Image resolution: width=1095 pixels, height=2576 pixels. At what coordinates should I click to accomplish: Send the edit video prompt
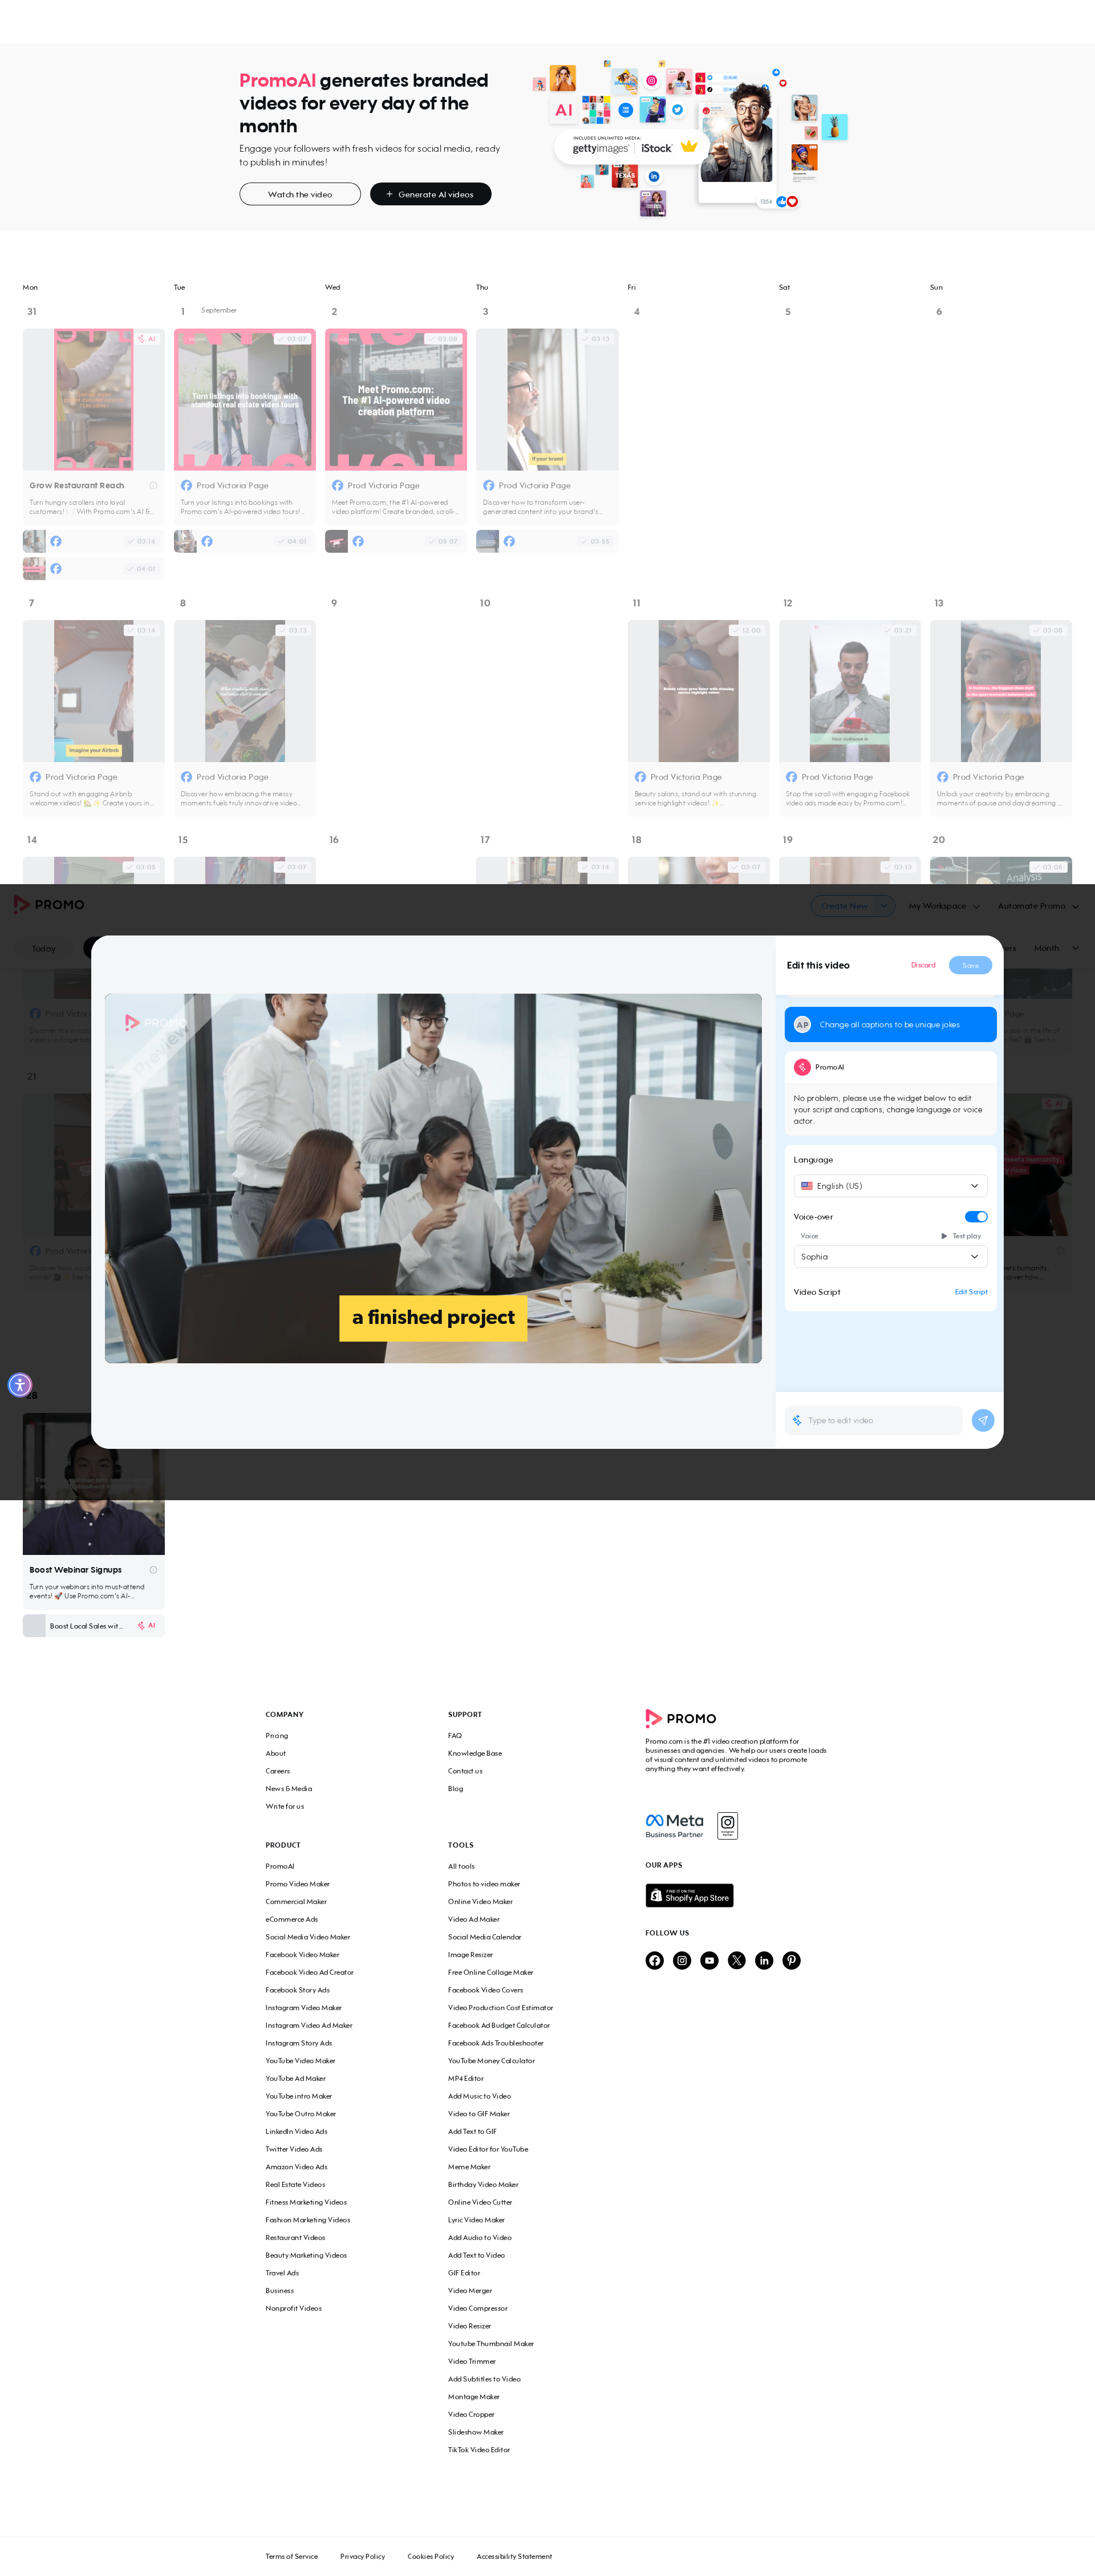pyautogui.click(x=983, y=1420)
